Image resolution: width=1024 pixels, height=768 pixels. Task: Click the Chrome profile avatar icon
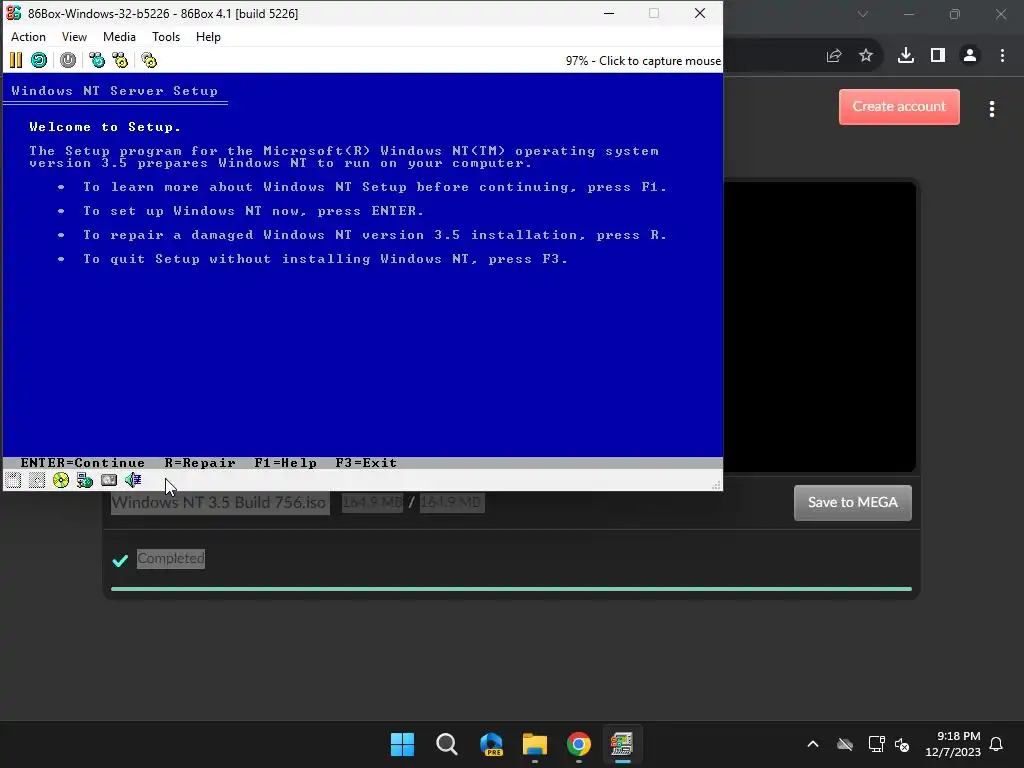tap(970, 56)
